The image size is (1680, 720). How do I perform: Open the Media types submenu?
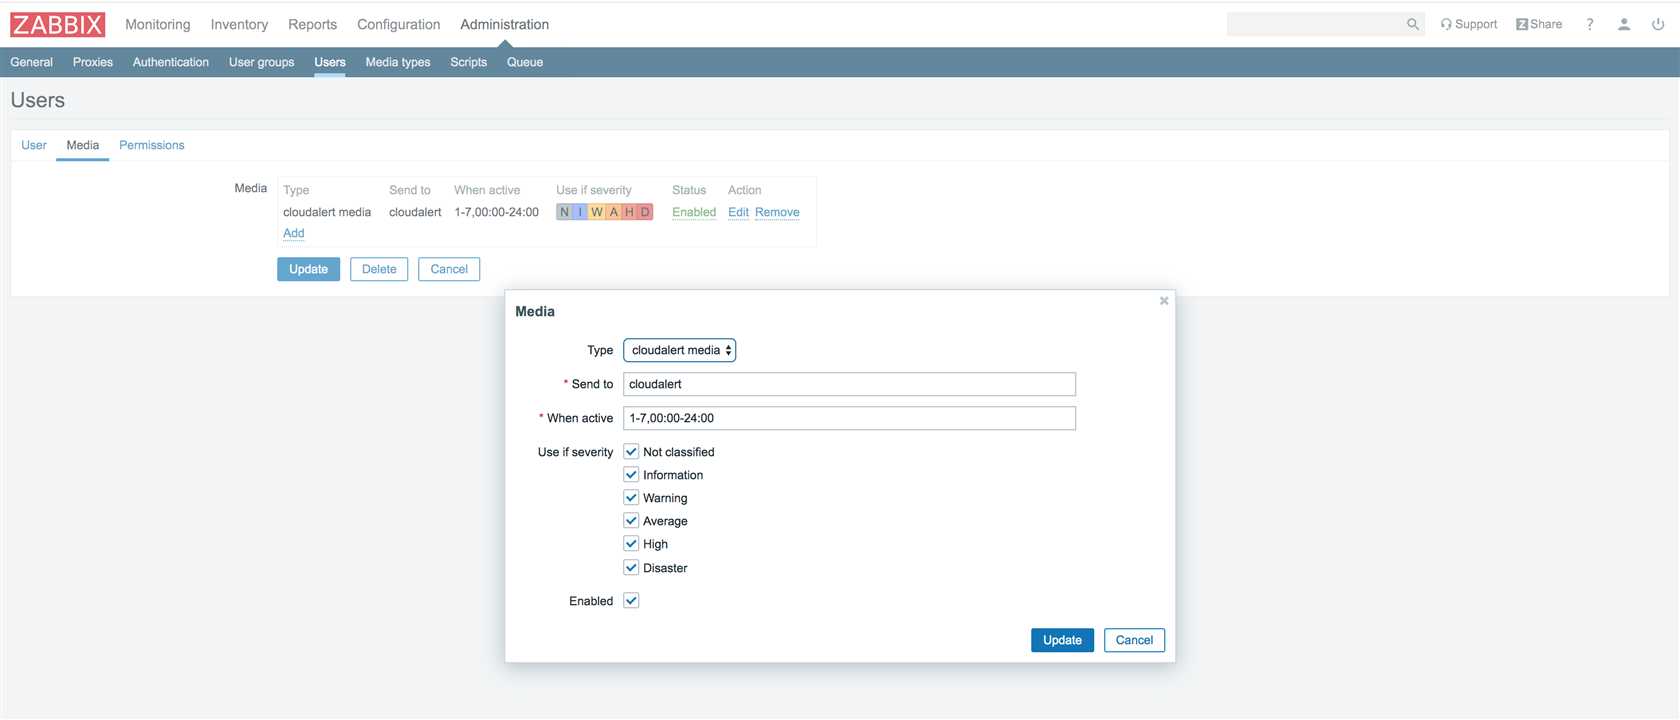397,62
